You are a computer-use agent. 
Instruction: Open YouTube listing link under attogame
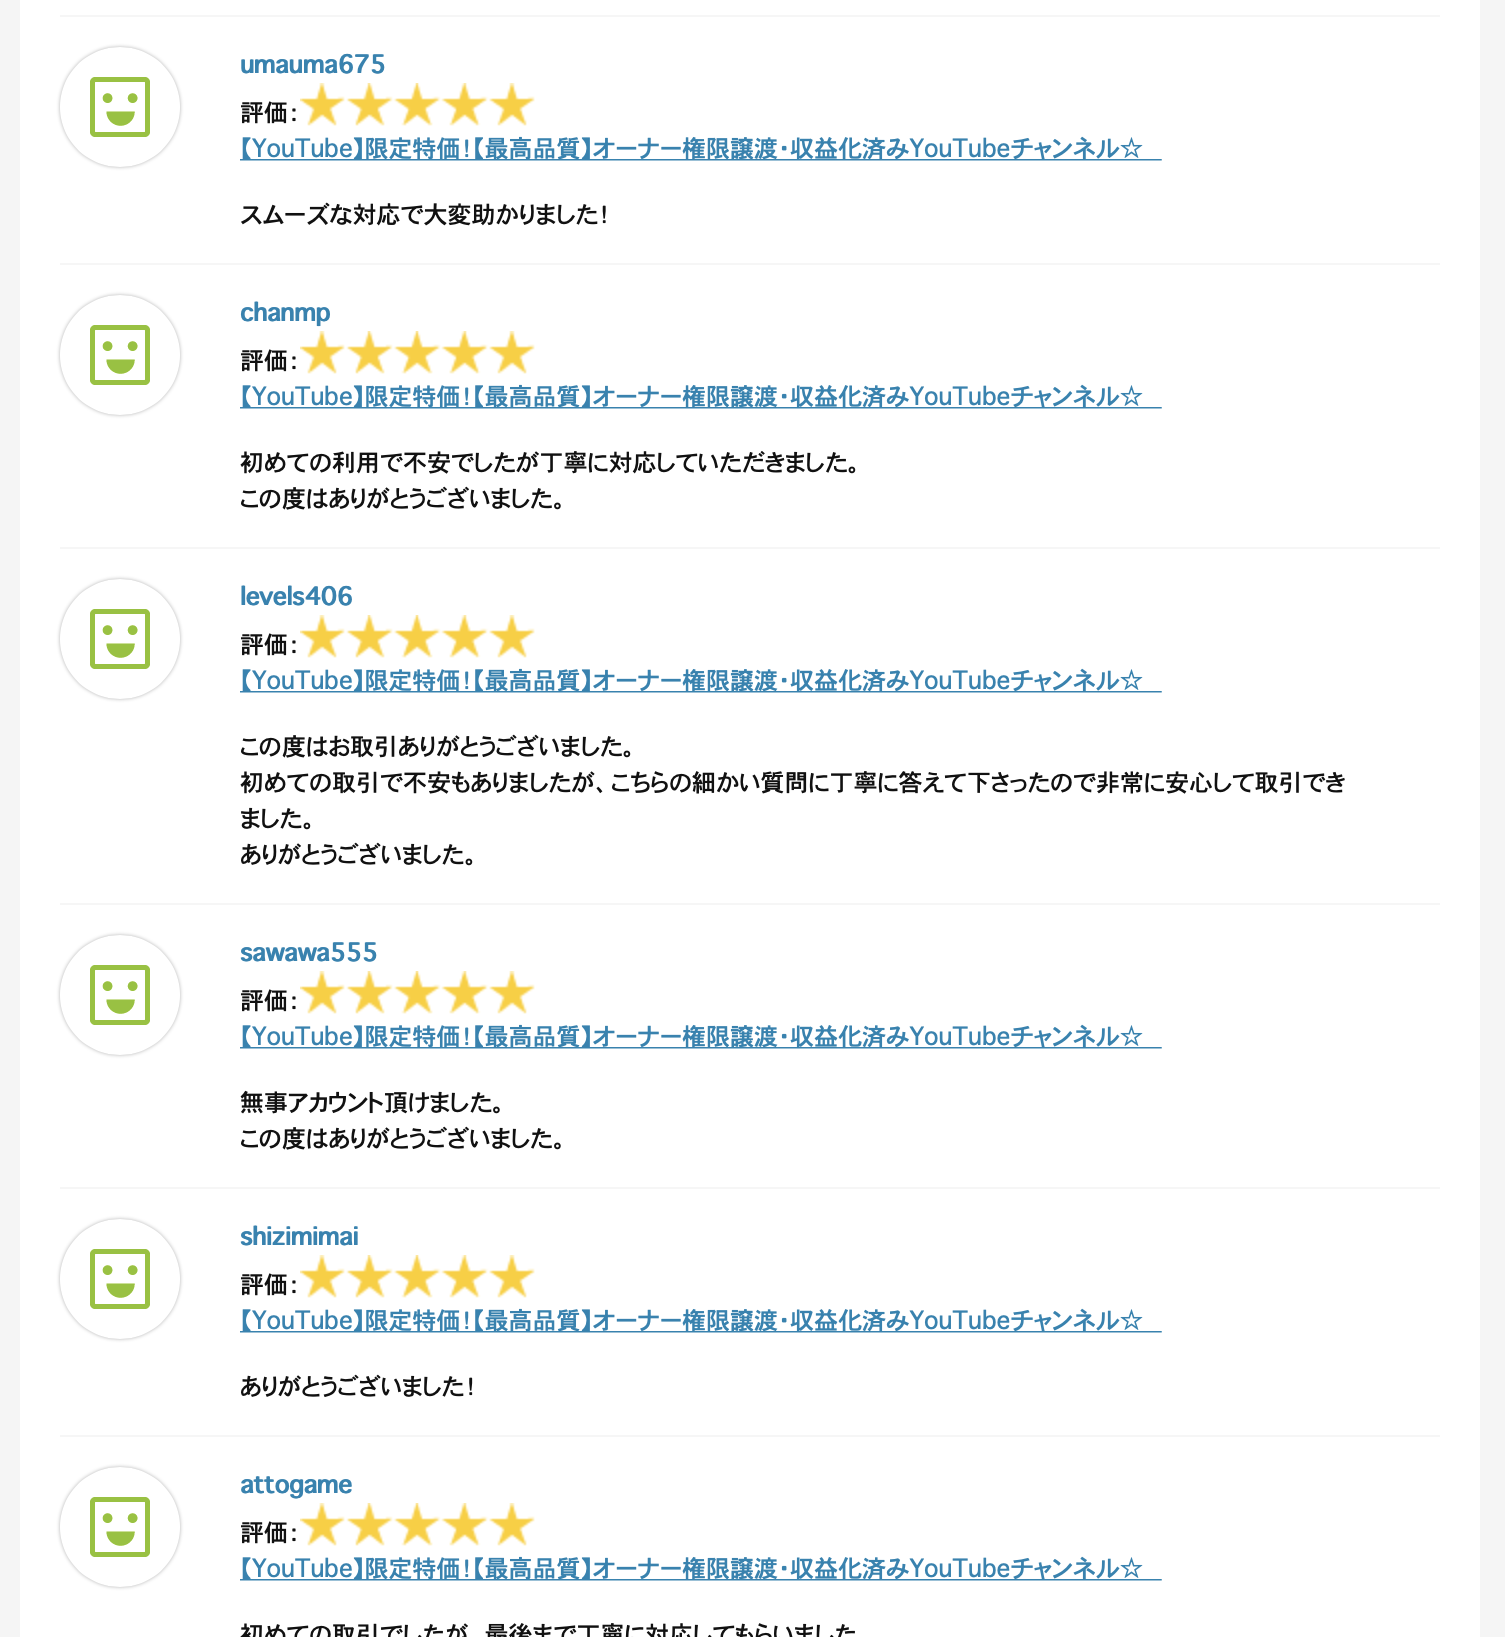pyautogui.click(x=700, y=1569)
